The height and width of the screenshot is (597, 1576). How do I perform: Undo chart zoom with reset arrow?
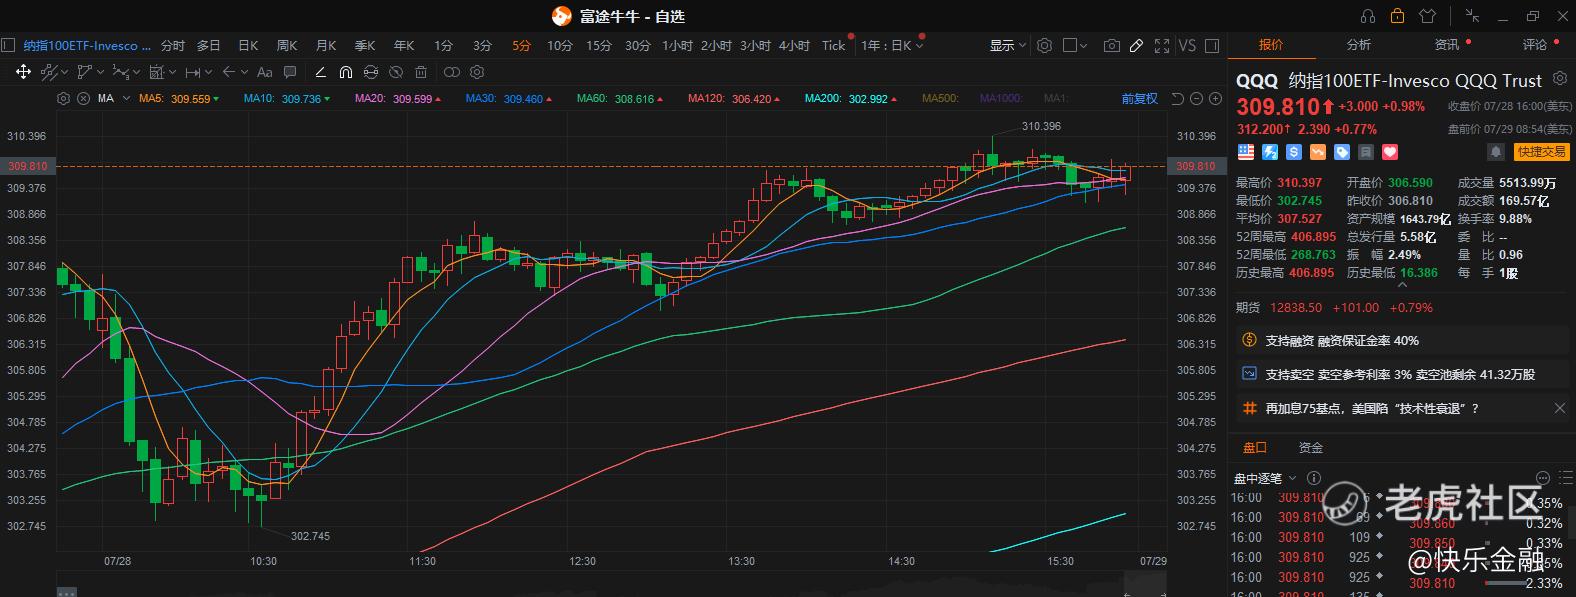click(1178, 99)
